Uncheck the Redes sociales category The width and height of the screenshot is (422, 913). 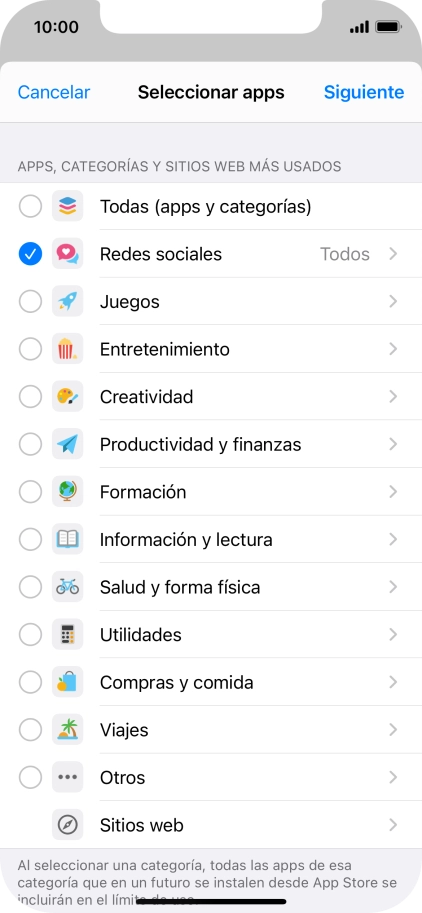pos(30,254)
